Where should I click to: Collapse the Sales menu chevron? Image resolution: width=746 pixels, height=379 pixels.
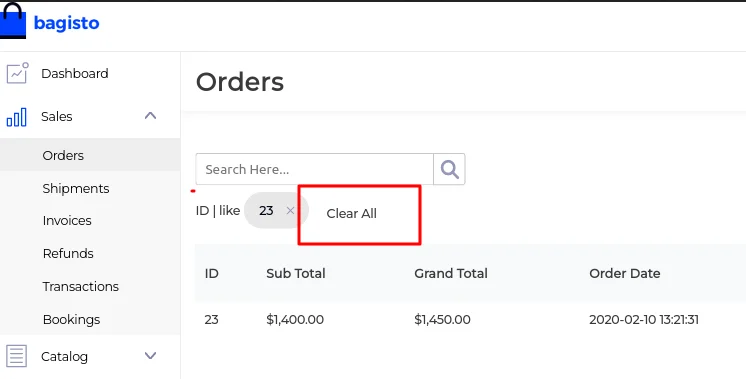click(x=150, y=116)
